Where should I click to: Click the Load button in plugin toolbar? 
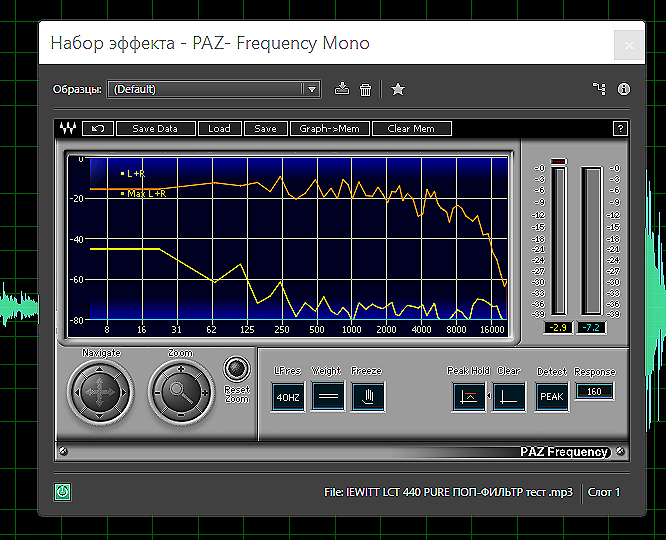219,128
